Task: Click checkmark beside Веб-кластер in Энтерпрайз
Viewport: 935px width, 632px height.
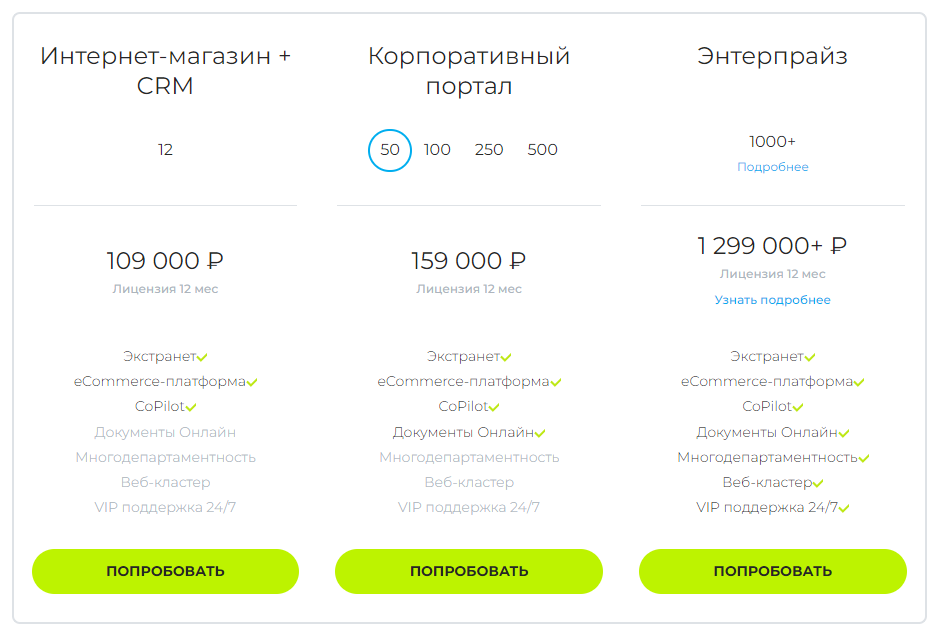Action: click(x=818, y=484)
